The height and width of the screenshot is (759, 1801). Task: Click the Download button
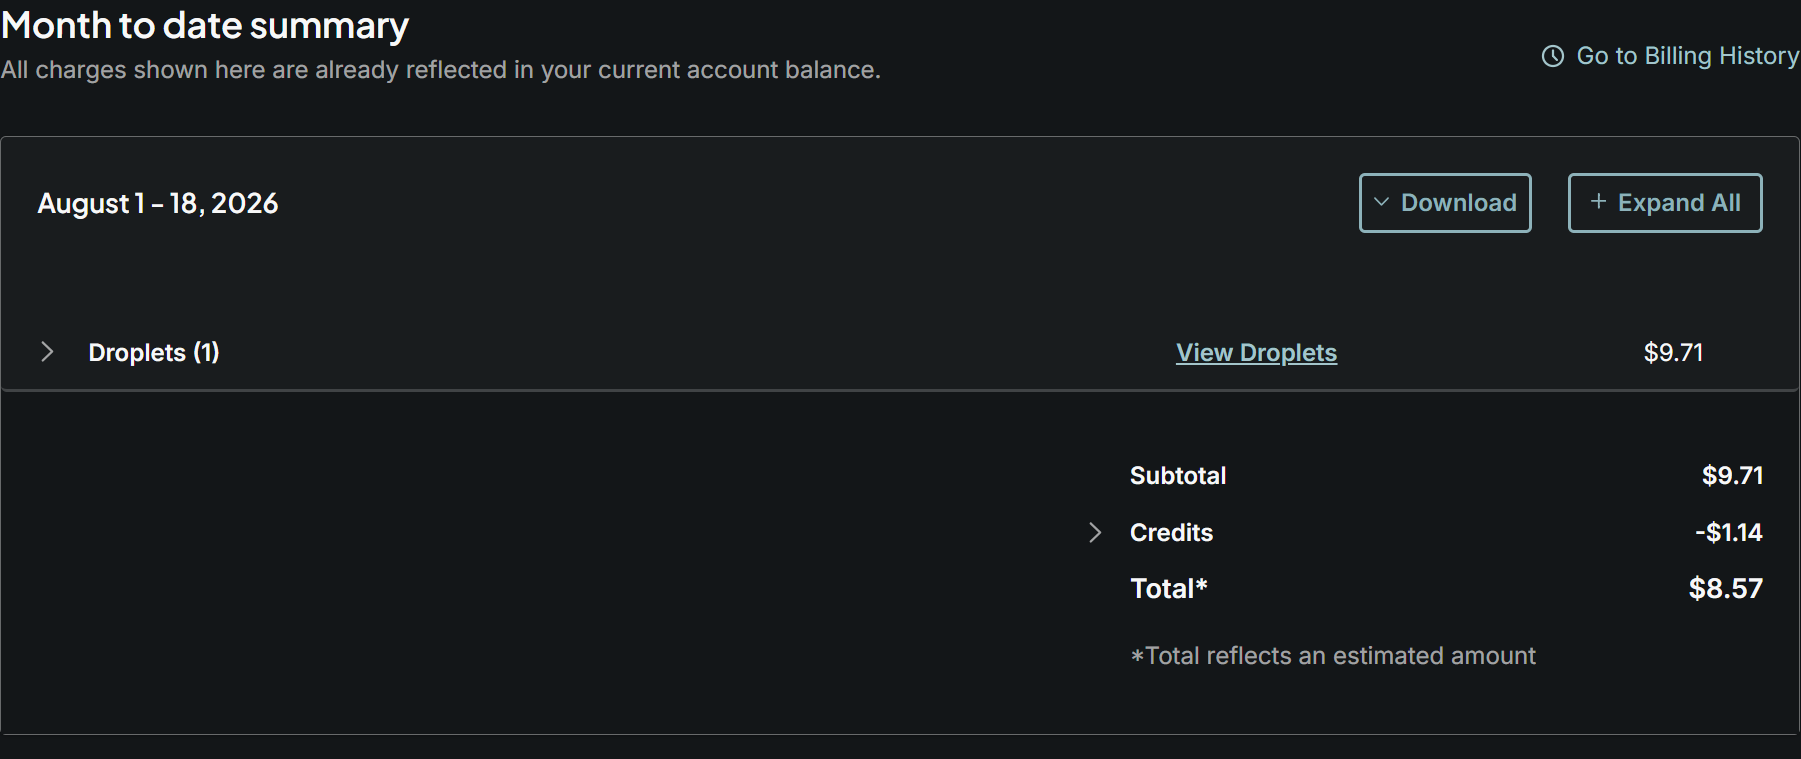1445,203
